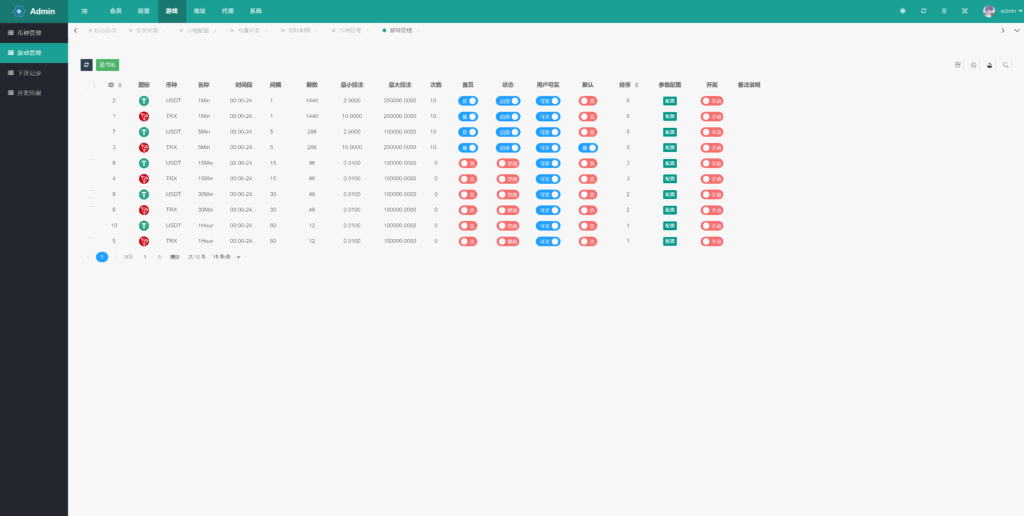Click the green 导出 export button
Screen dimensions: 1024x516
(107, 64)
